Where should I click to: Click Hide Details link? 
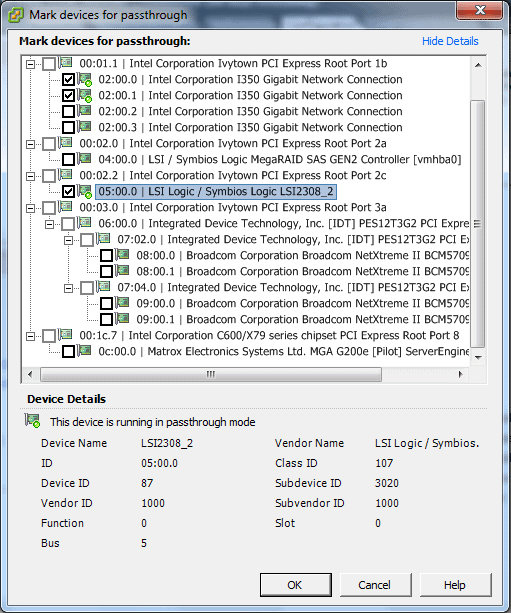(x=450, y=41)
